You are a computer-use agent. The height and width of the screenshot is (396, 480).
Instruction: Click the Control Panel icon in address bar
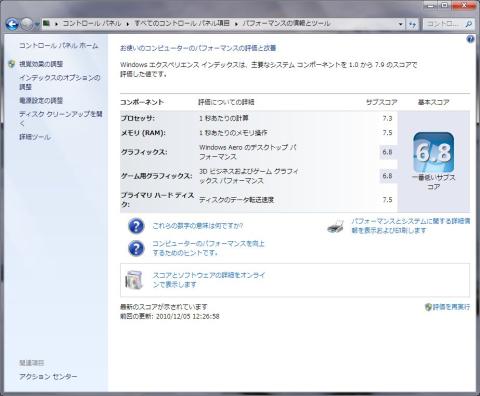(47, 23)
